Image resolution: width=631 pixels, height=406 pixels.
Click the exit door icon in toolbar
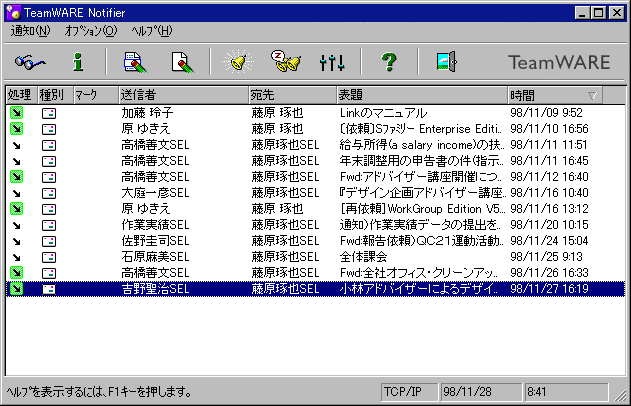tap(445, 62)
